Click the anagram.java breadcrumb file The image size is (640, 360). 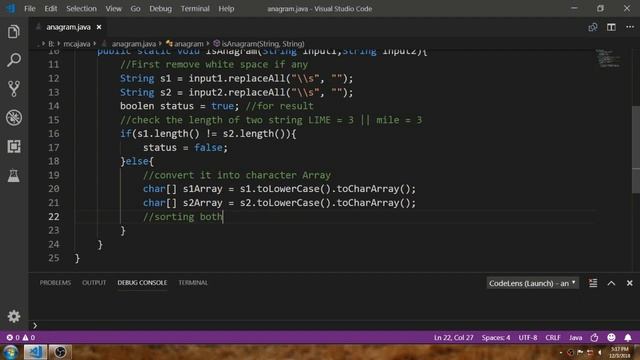[x=133, y=44]
